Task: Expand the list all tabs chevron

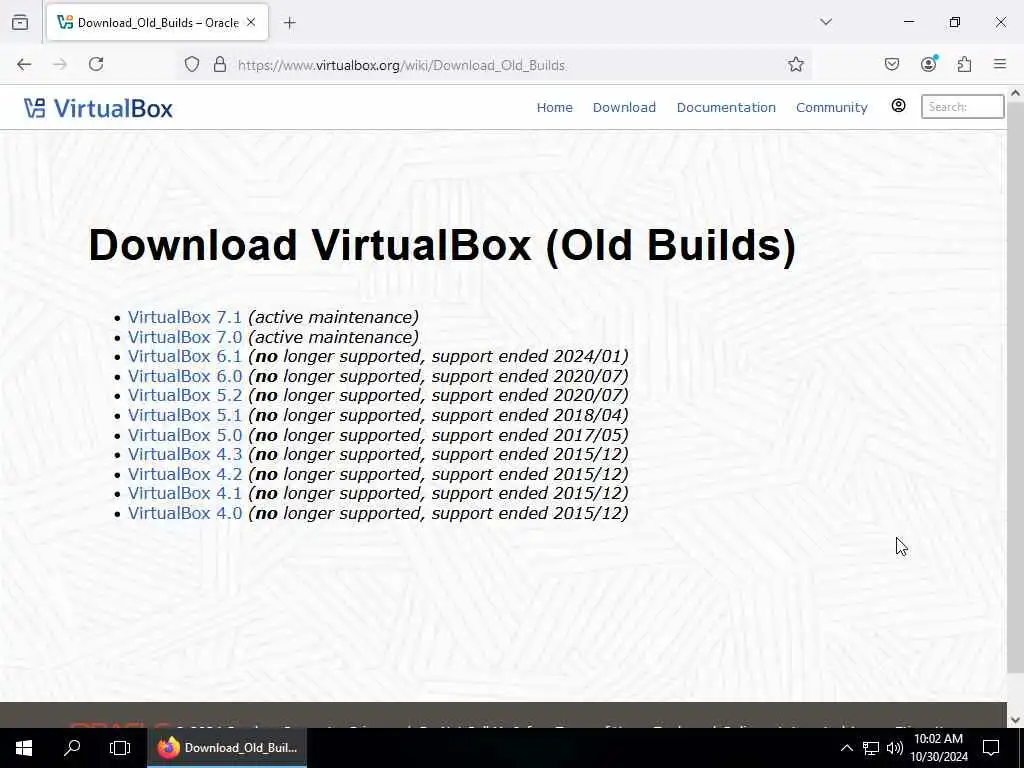Action: [826, 22]
